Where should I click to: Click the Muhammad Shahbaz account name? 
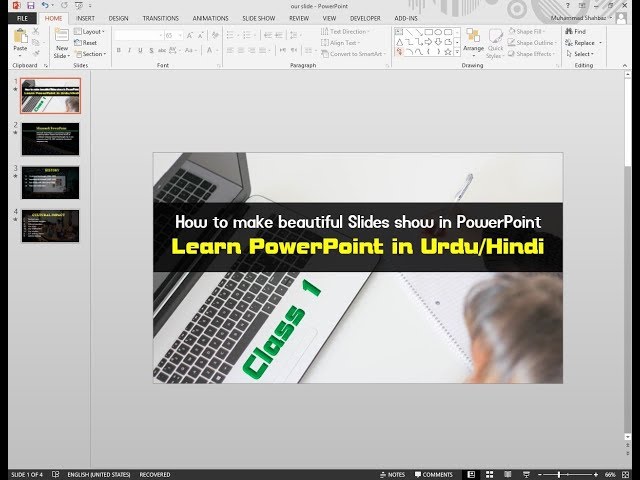click(x=578, y=18)
